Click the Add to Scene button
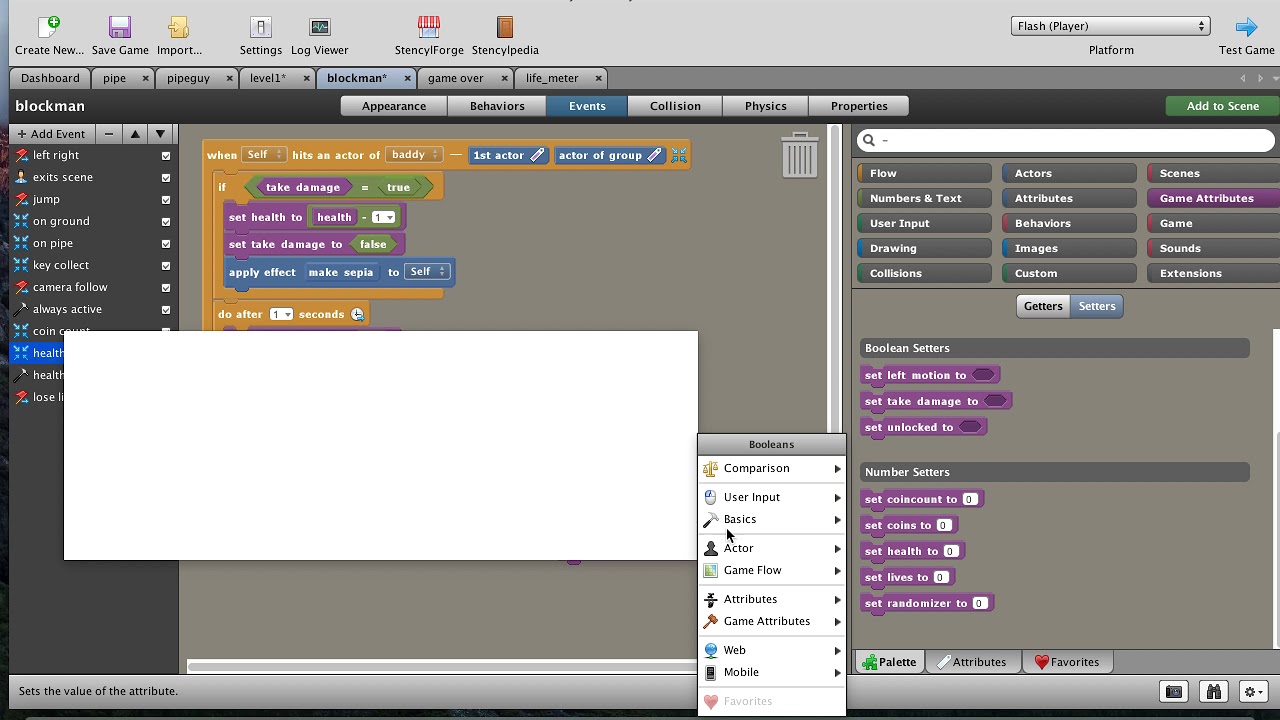Screen dimensions: 1280x720 coord(1222,106)
